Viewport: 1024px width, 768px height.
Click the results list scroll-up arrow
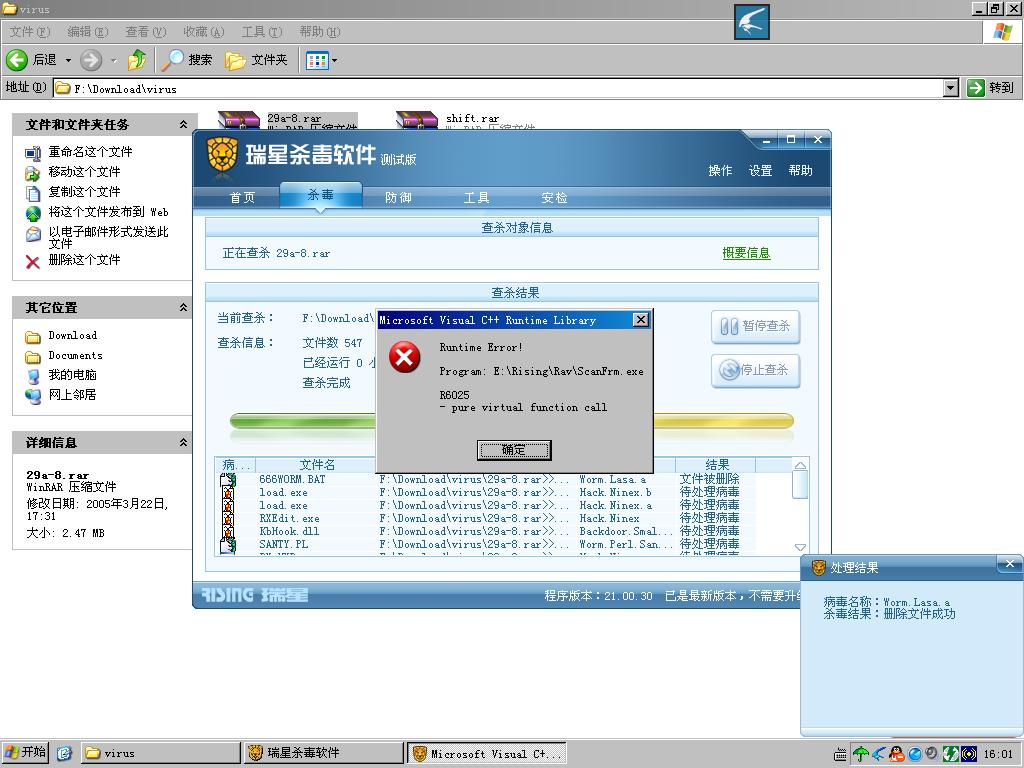pos(800,465)
